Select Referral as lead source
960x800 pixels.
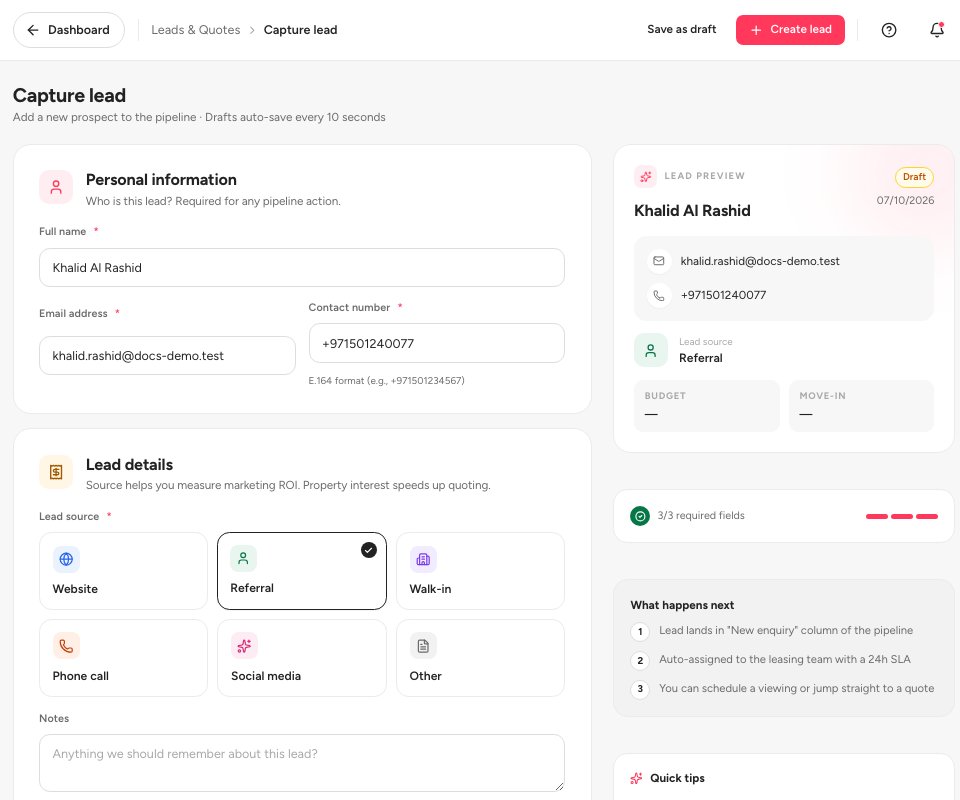[x=302, y=570]
